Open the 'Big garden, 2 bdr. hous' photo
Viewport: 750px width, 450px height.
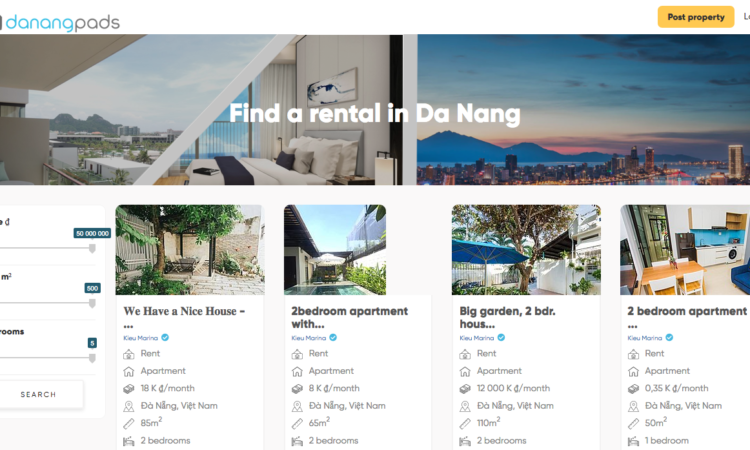(x=526, y=250)
